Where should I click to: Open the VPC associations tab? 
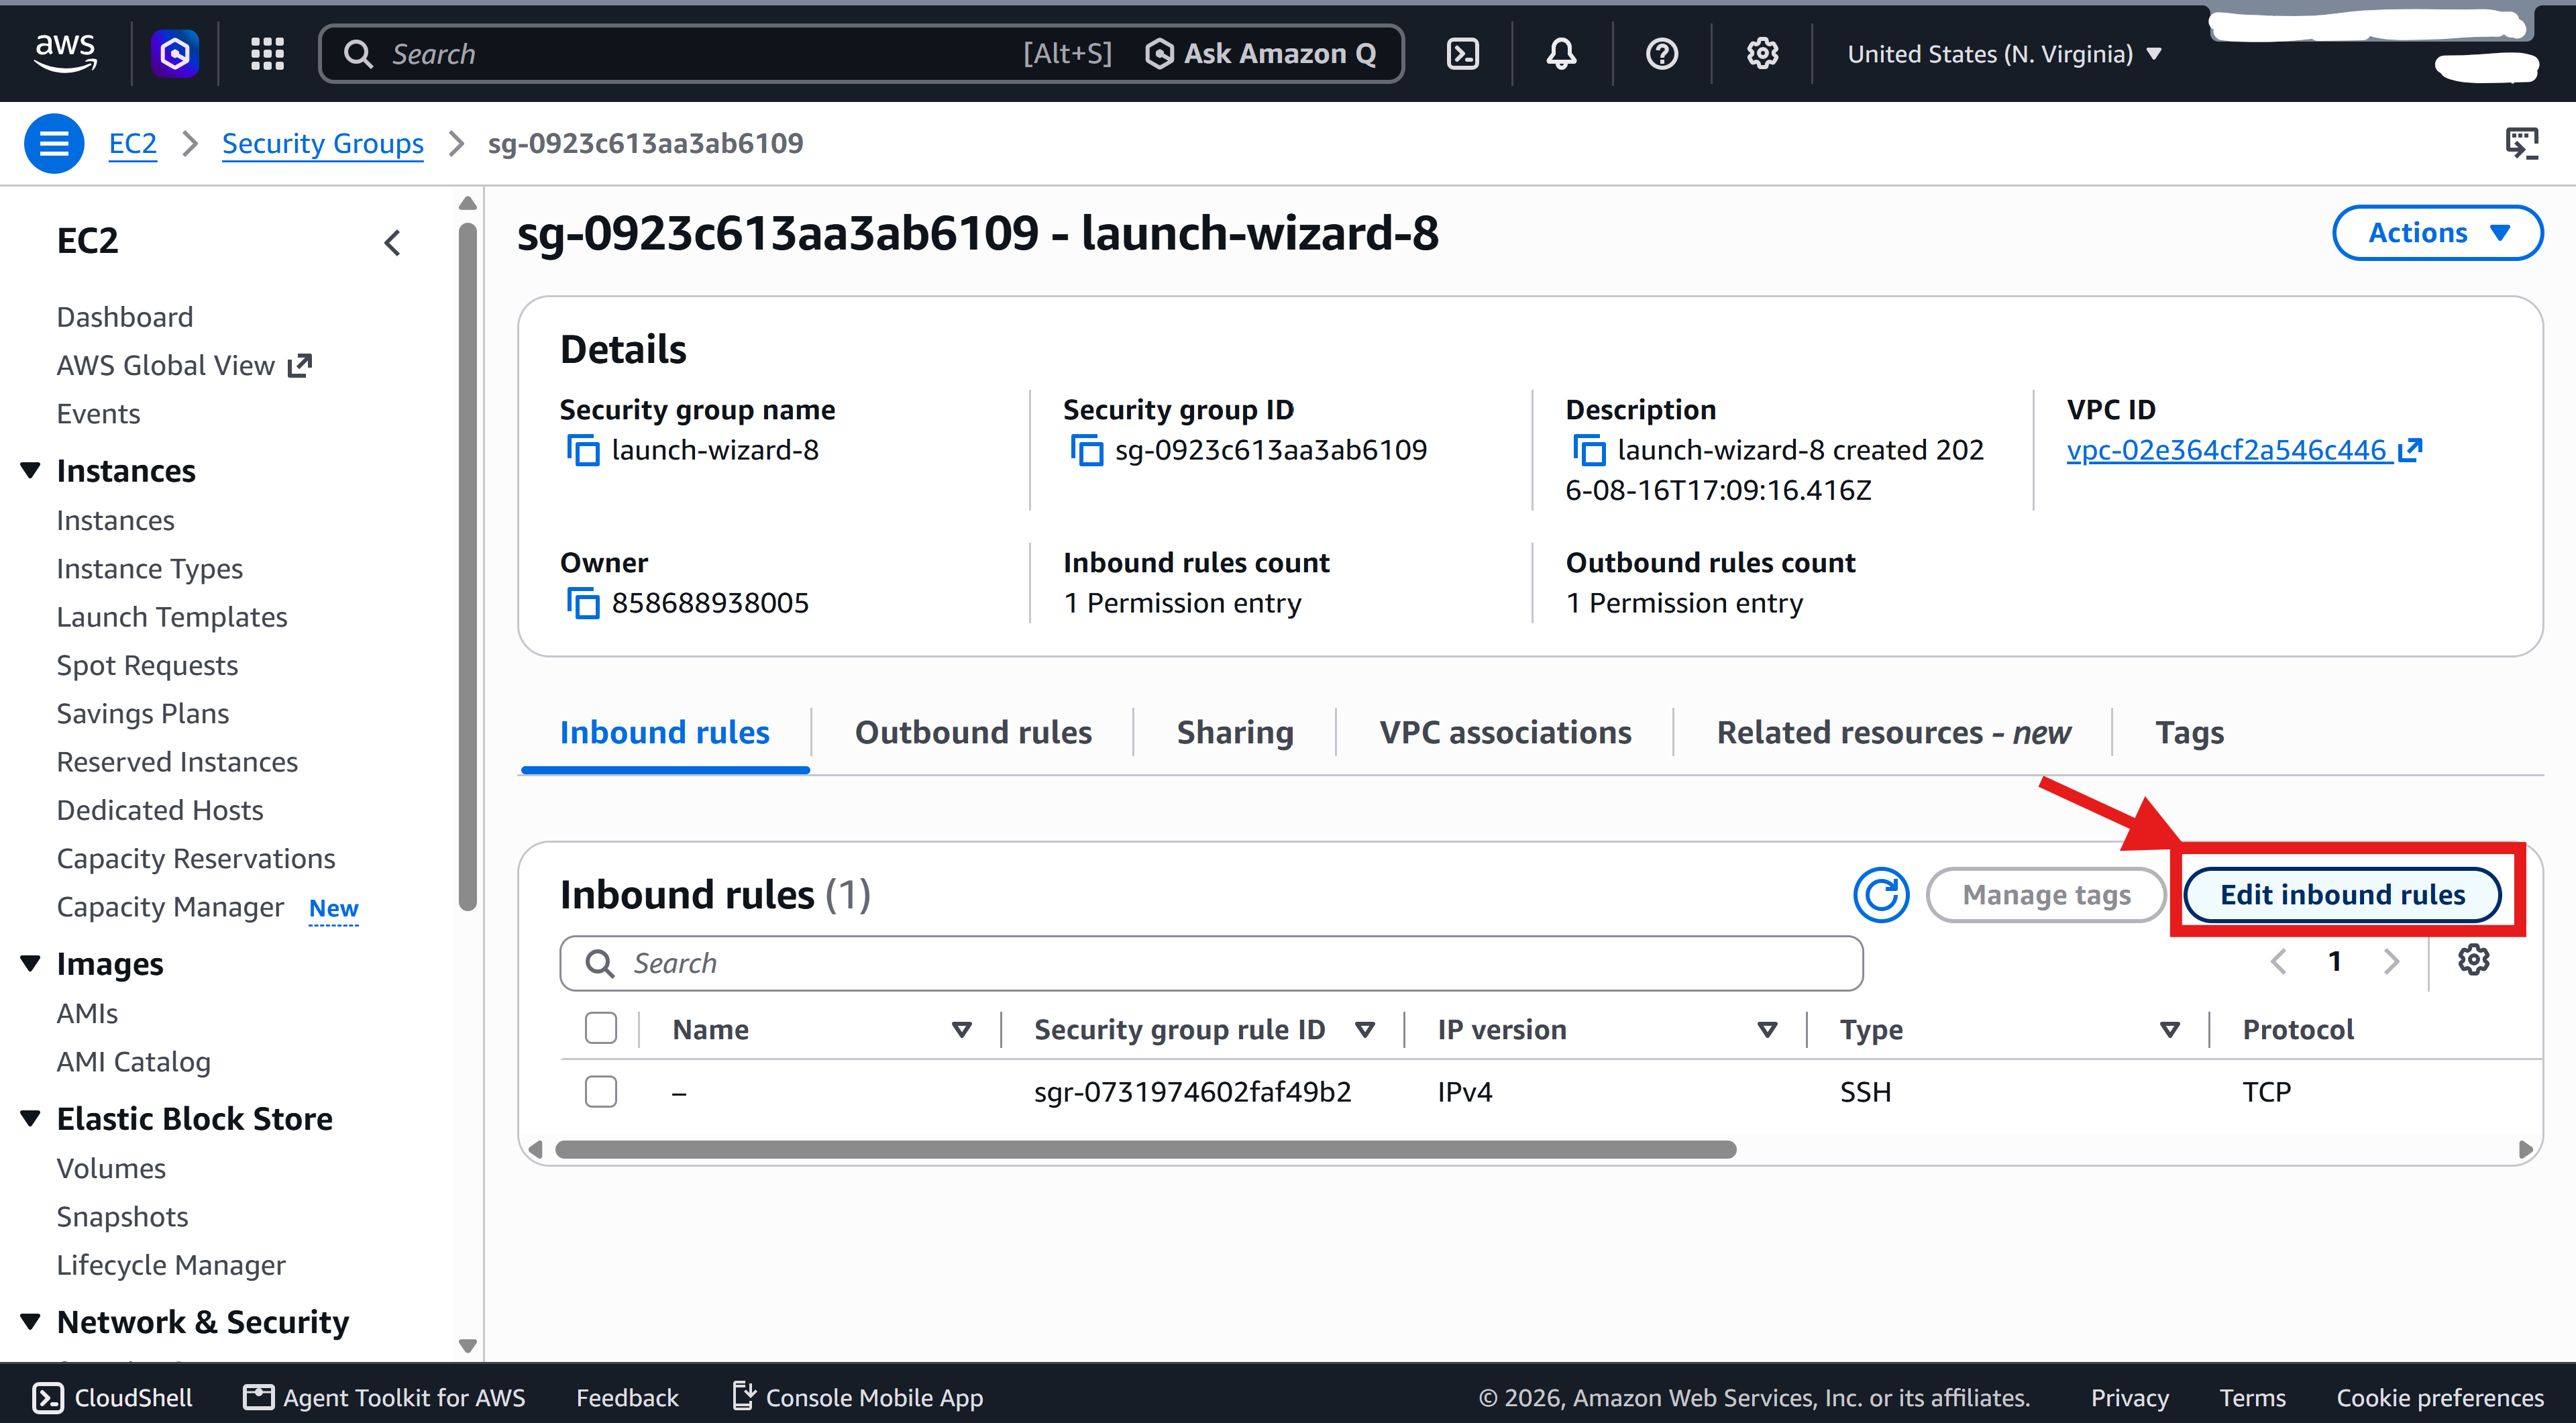point(1505,733)
